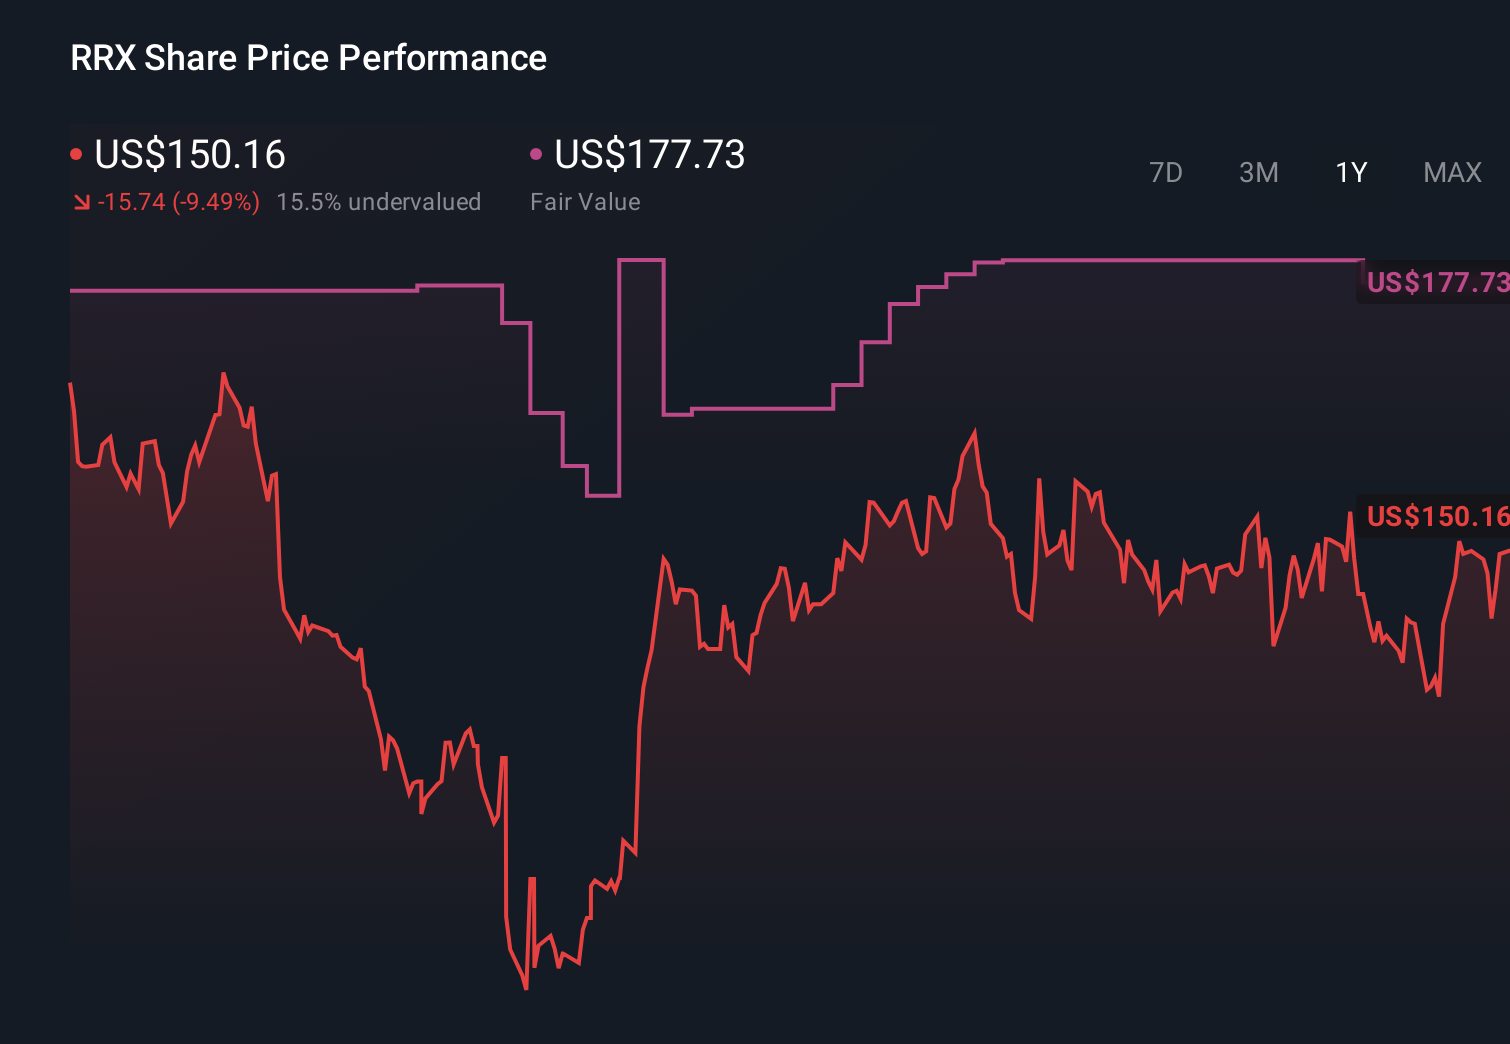Click the lowest dip of the red price line
This screenshot has width=1510, height=1044.
tap(525, 988)
